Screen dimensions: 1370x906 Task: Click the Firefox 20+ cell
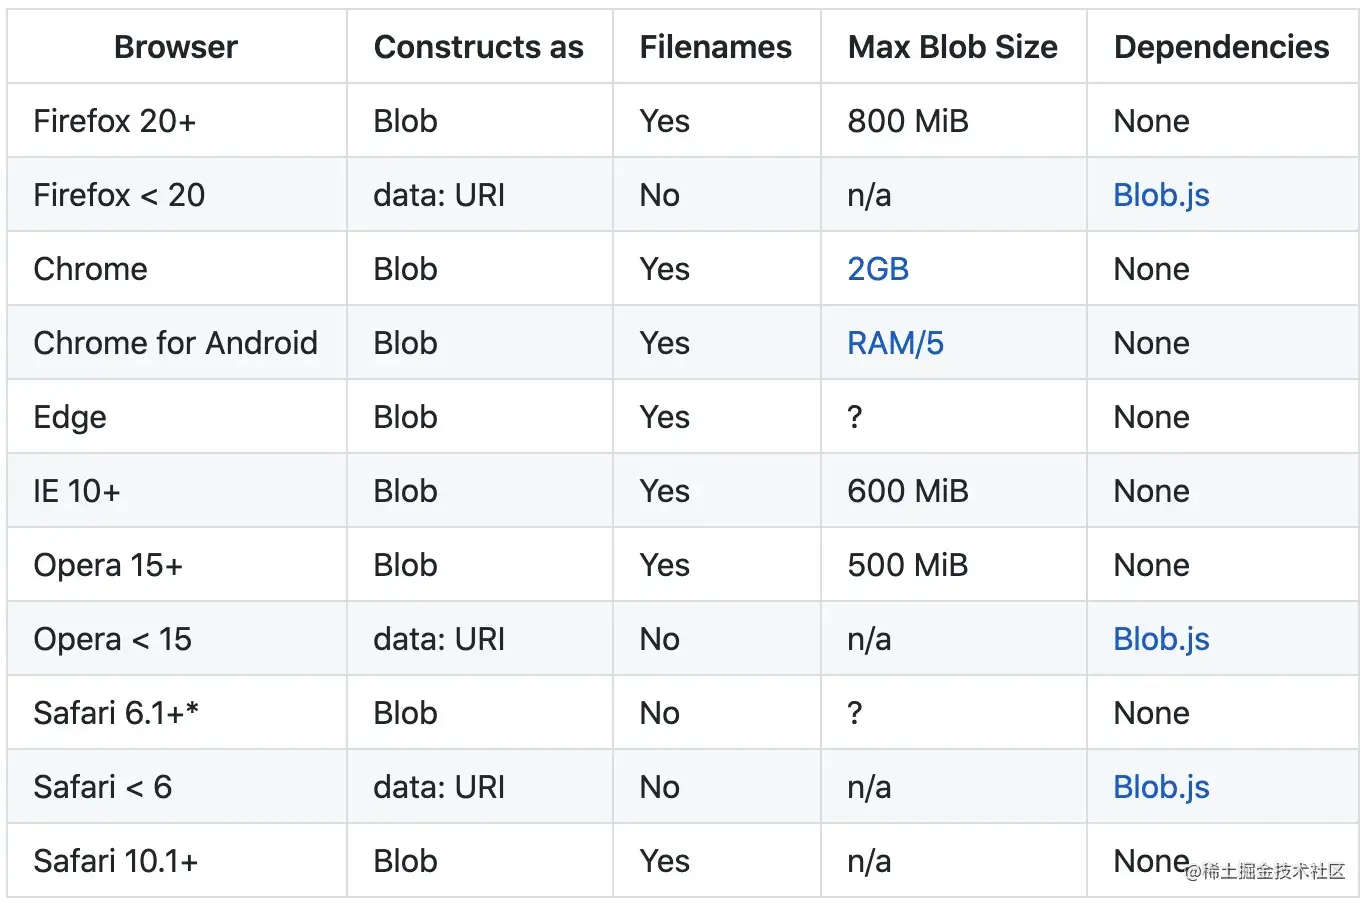coord(115,121)
